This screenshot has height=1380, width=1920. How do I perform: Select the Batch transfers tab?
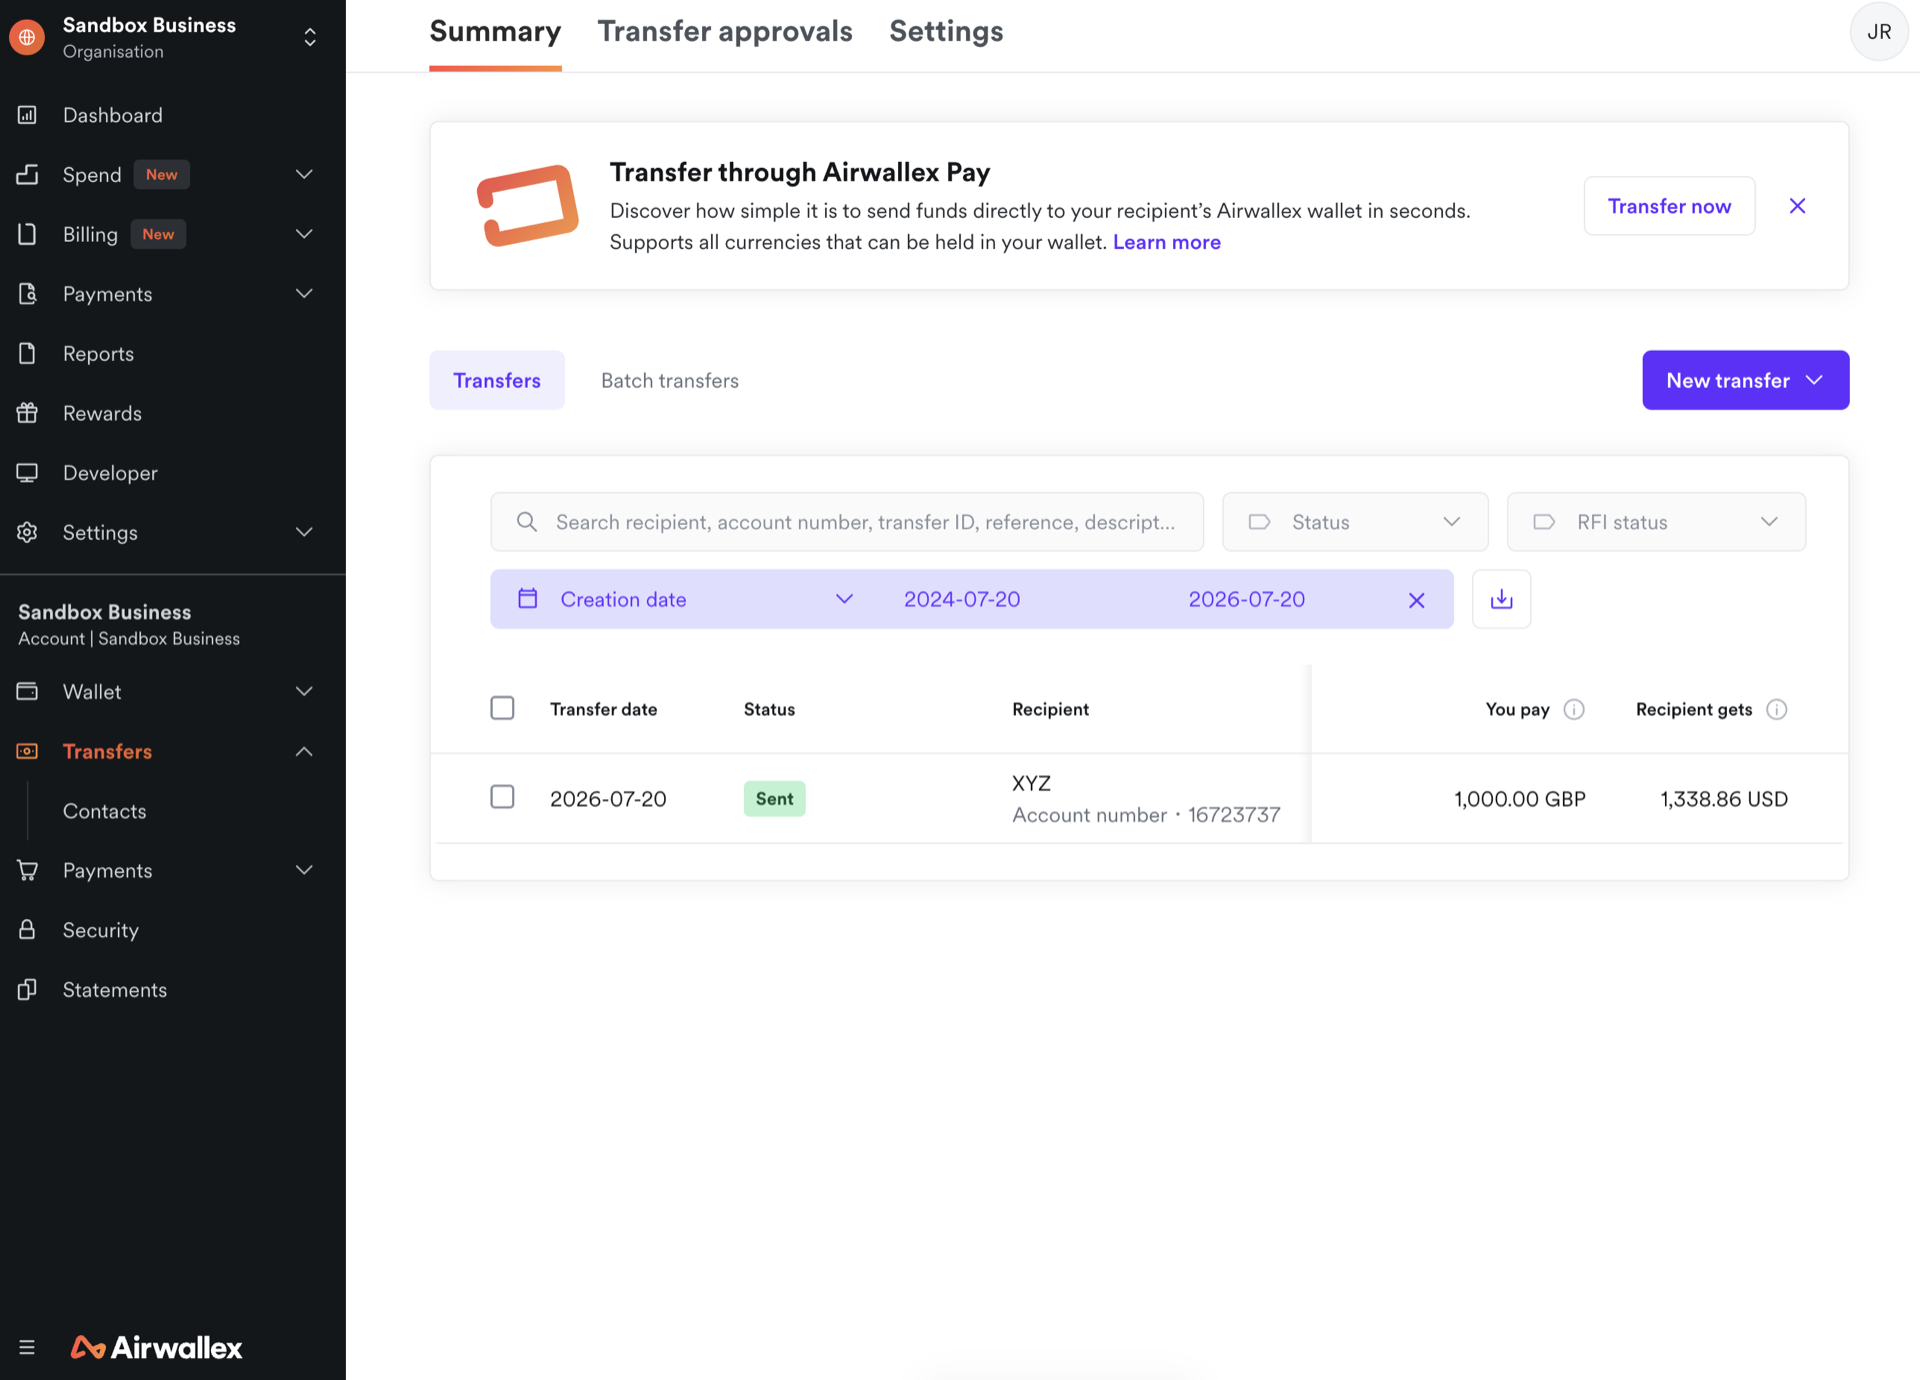670,380
